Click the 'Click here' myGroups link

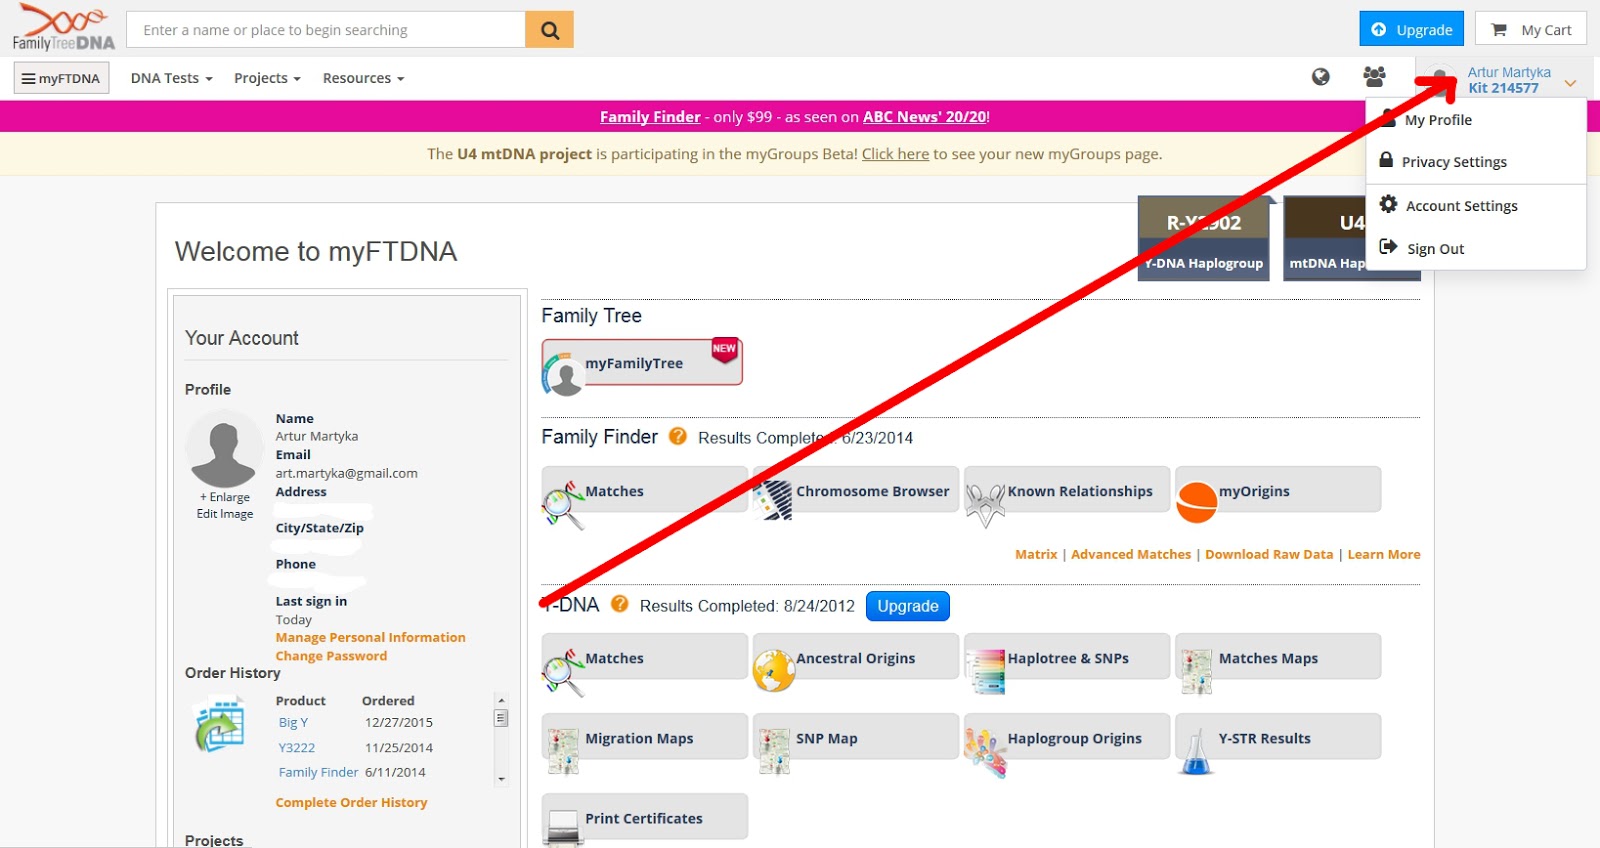coord(895,154)
